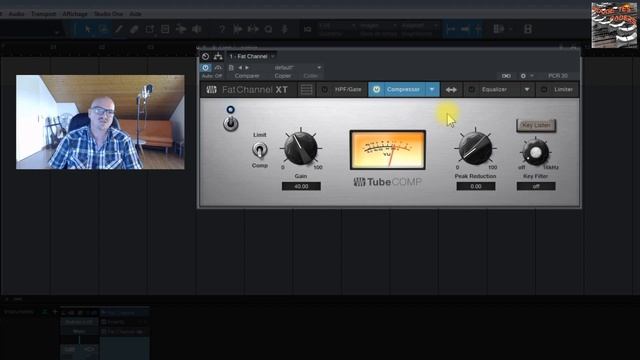Load the next preset with right arrow
The image size is (640, 360).
tap(247, 68)
